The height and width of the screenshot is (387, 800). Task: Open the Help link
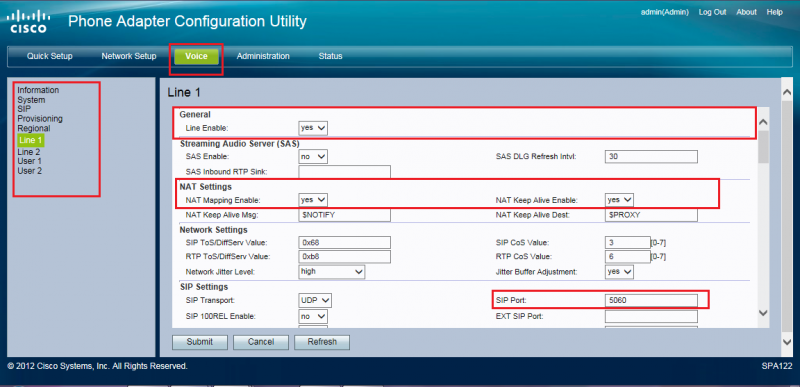click(774, 12)
